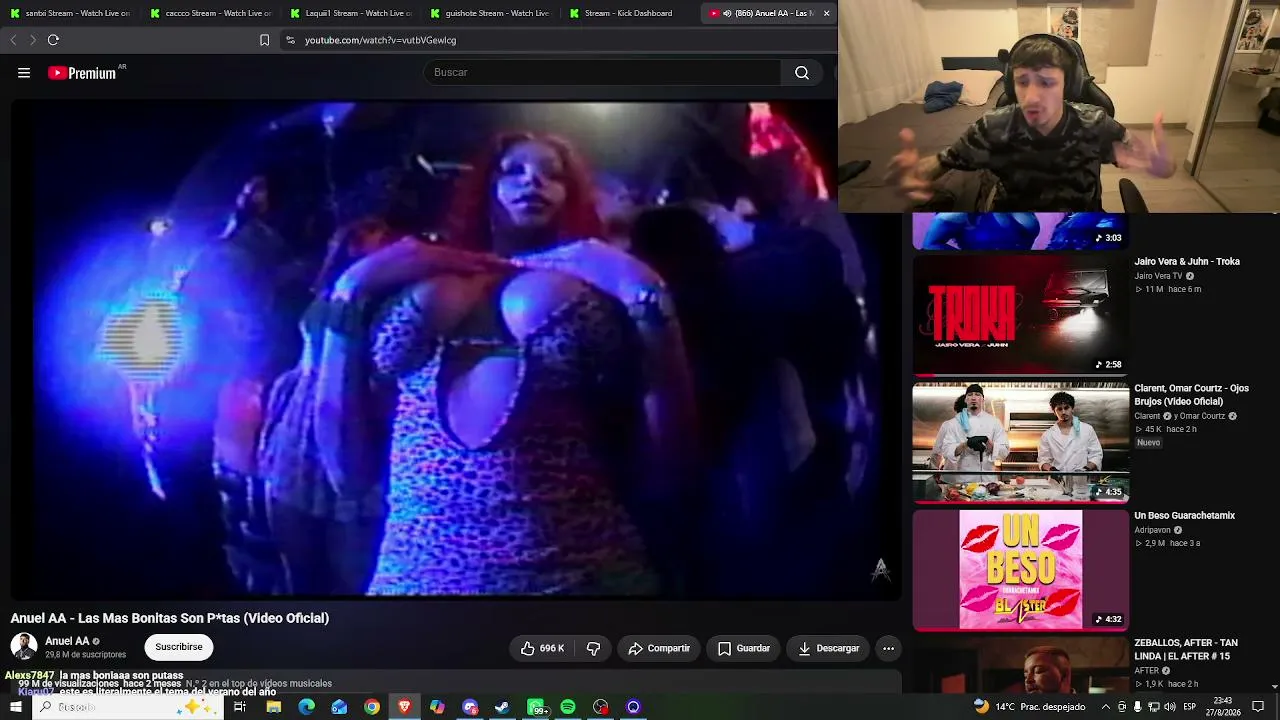This screenshot has width=1280, height=720.
Task: Go back with the browser back arrow
Action: pos(13,40)
